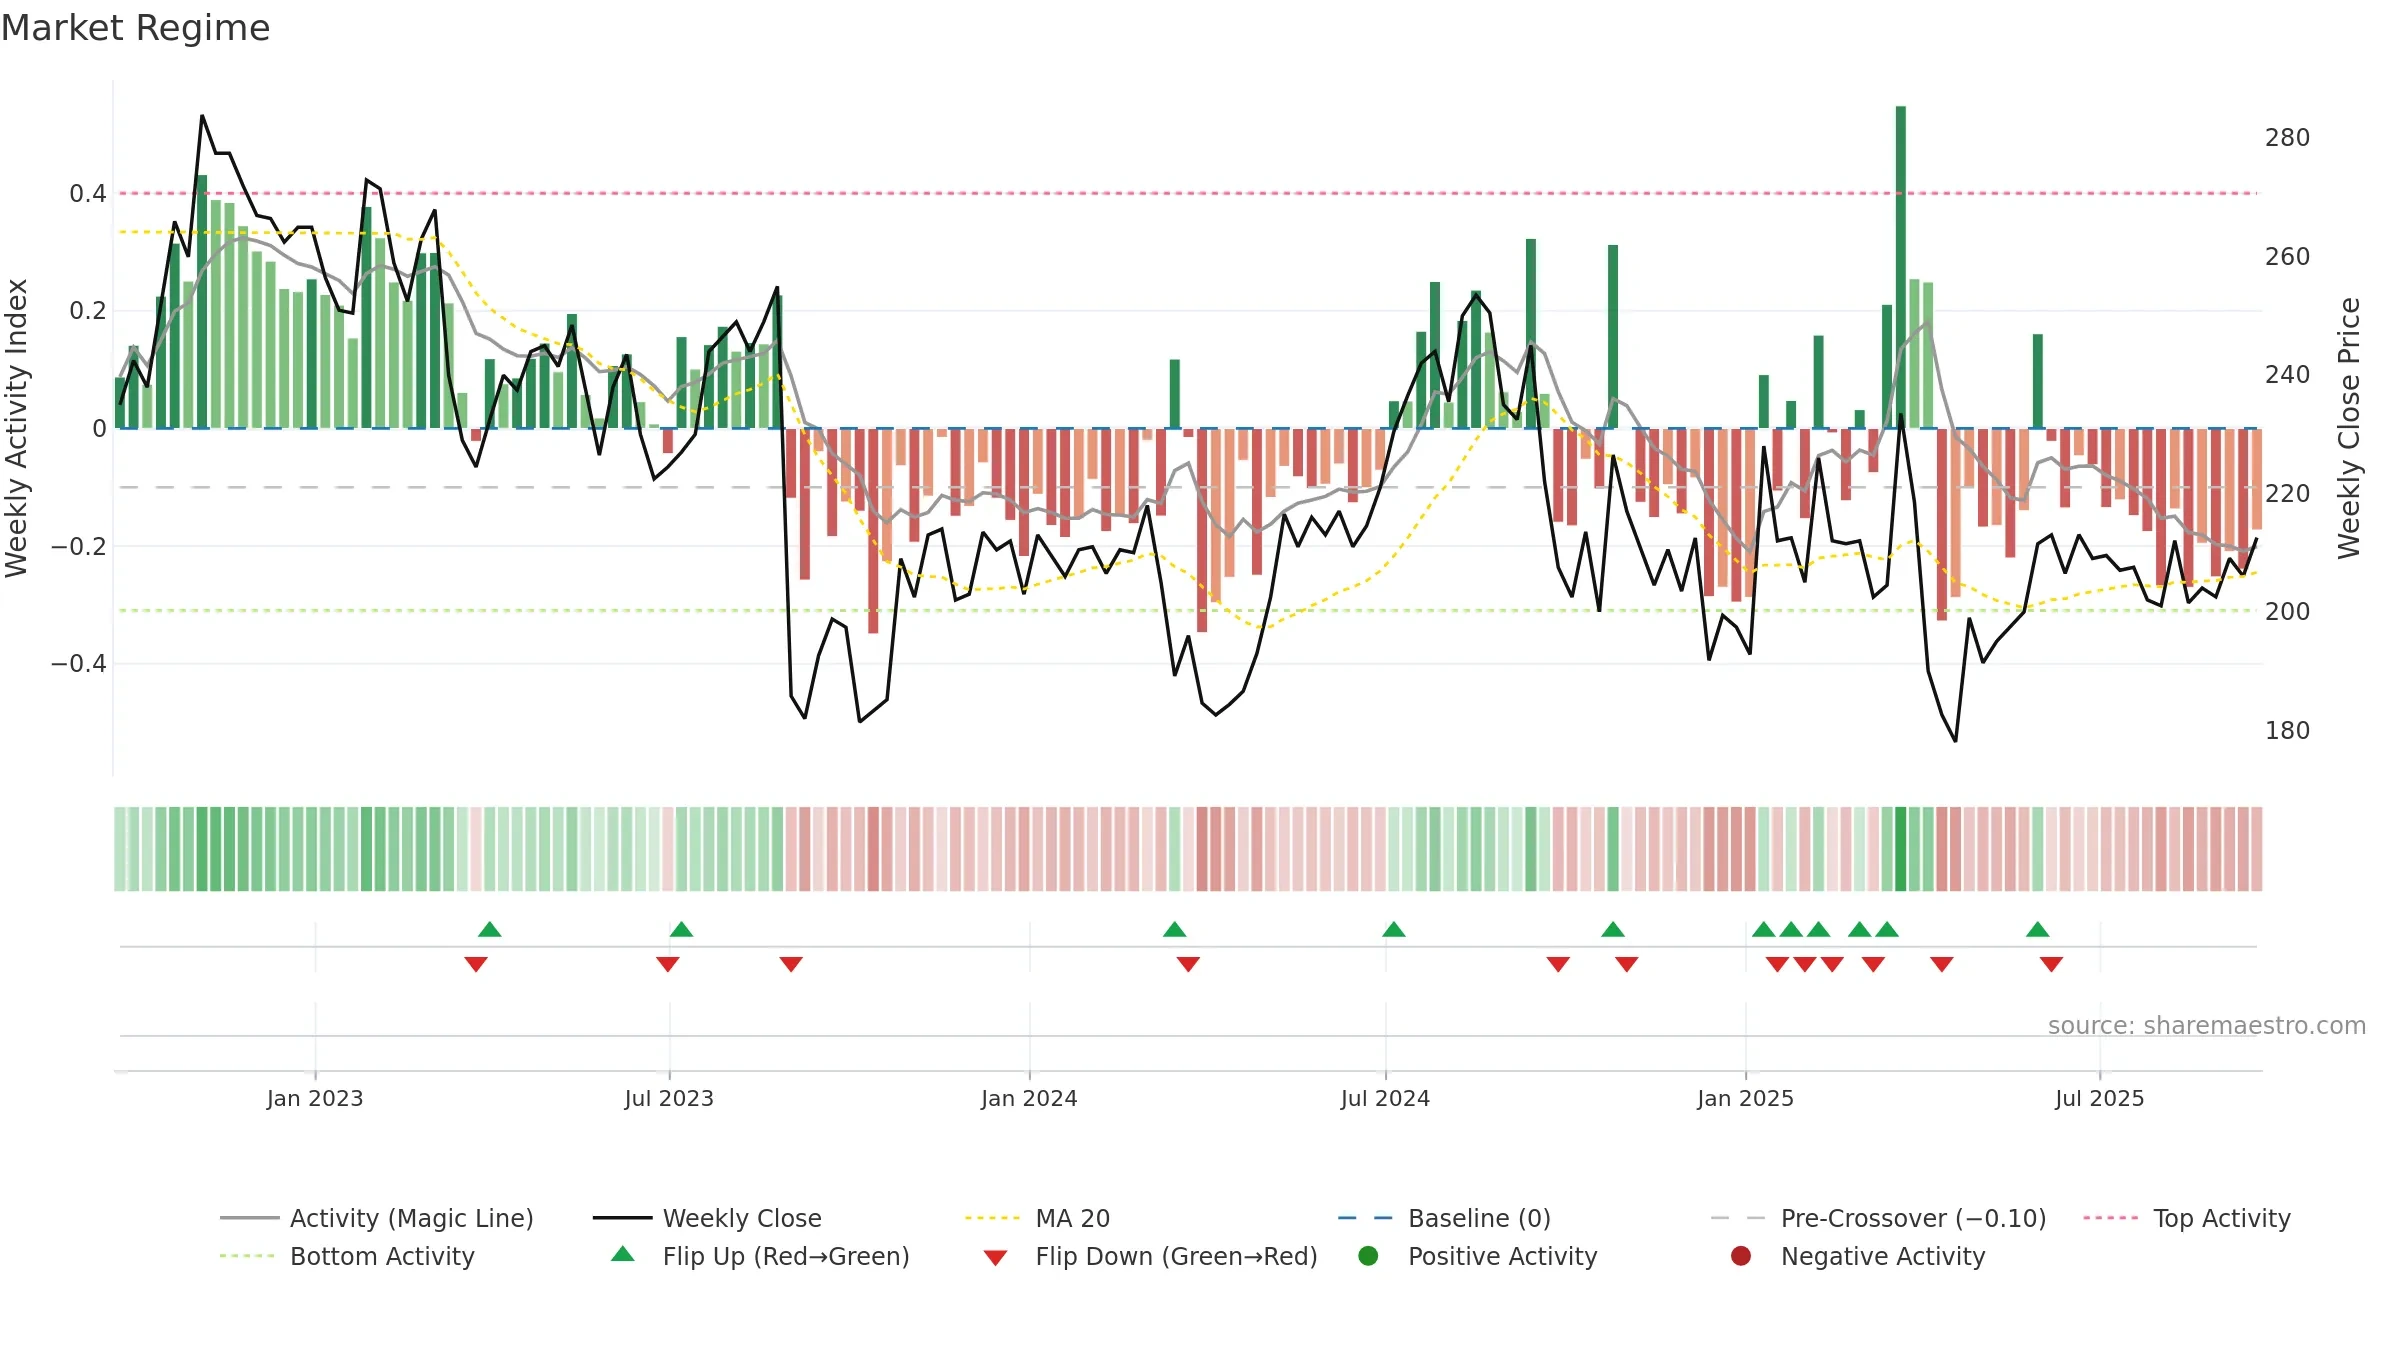Image resolution: width=2400 pixels, height=1350 pixels.
Task: Toggle the Activity (Magic Line) legend entry
Action: tap(377, 1218)
